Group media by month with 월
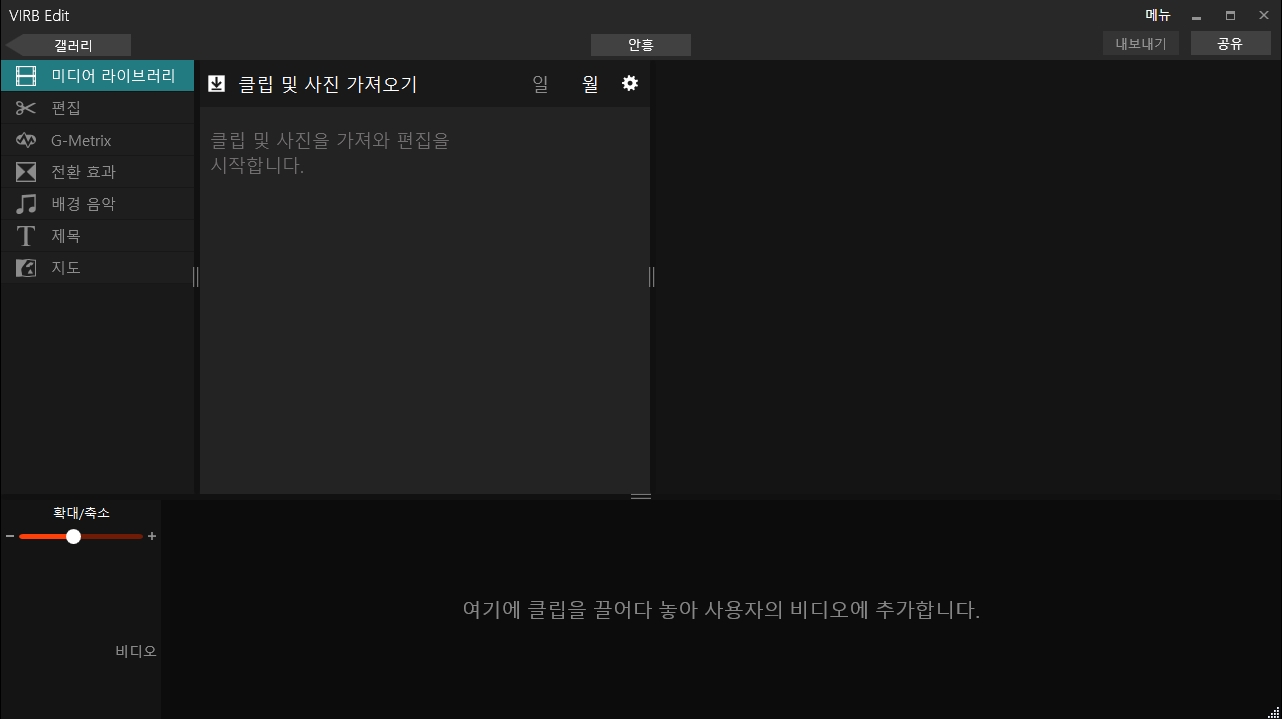The height and width of the screenshot is (719, 1282). 590,84
